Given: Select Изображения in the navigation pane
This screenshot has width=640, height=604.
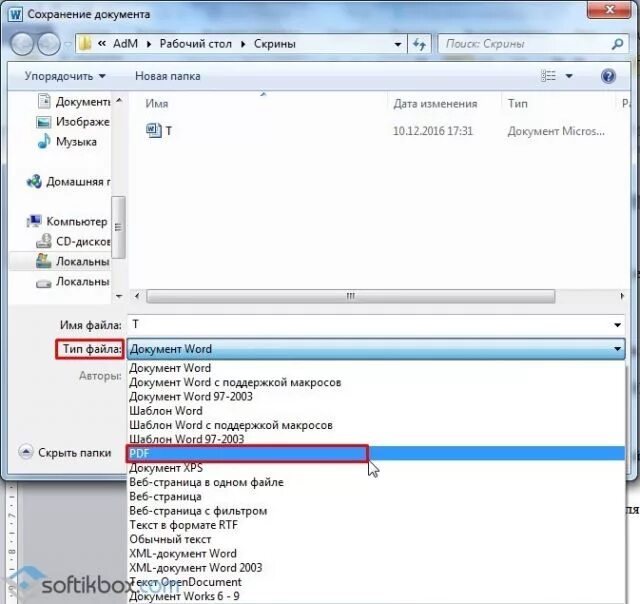Looking at the screenshot, I should tap(73, 122).
